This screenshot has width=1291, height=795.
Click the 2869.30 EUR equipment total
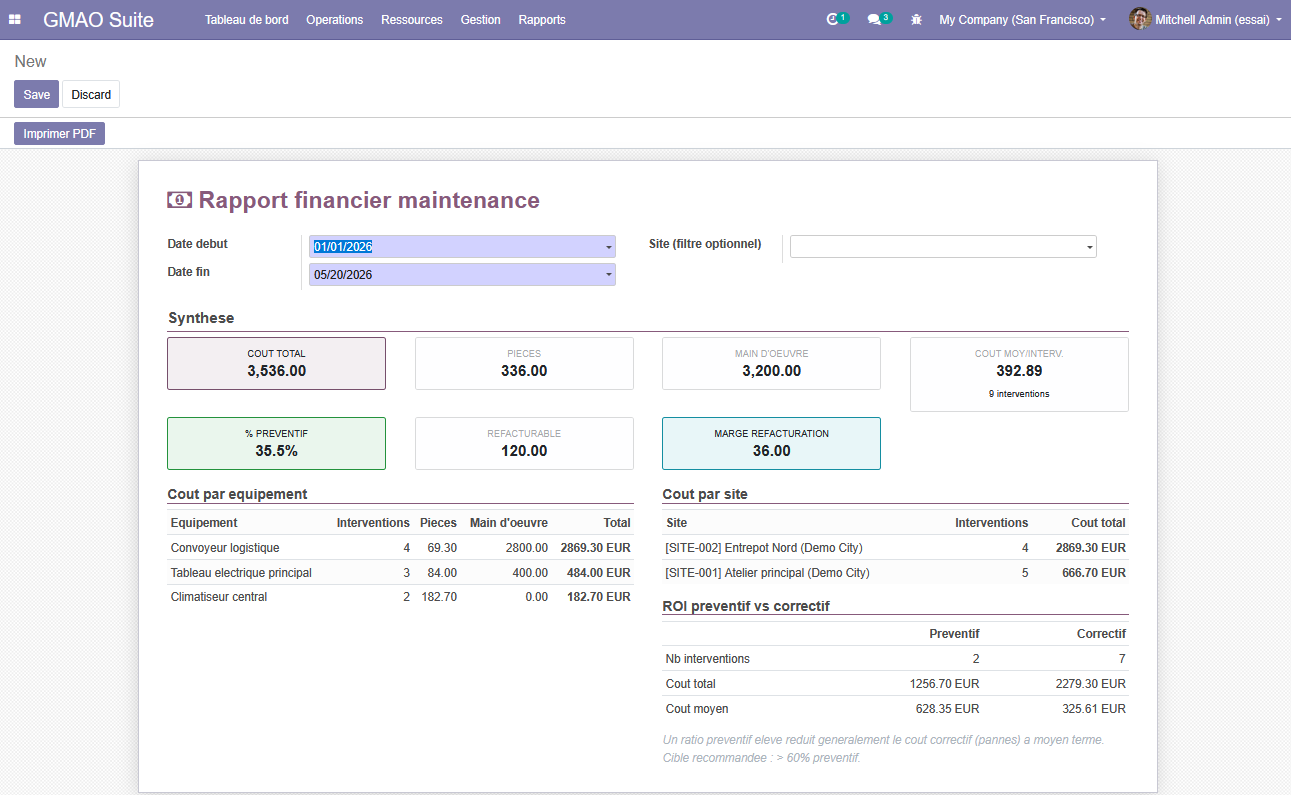tap(595, 548)
